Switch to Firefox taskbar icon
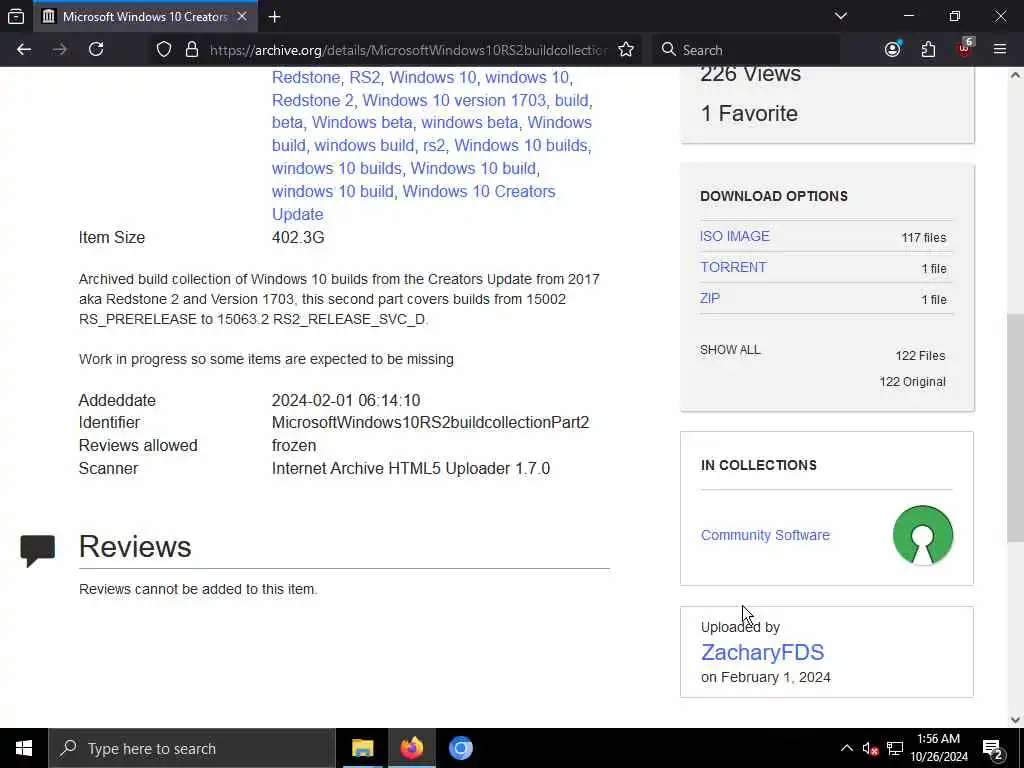This screenshot has width=1024, height=768. [x=411, y=748]
